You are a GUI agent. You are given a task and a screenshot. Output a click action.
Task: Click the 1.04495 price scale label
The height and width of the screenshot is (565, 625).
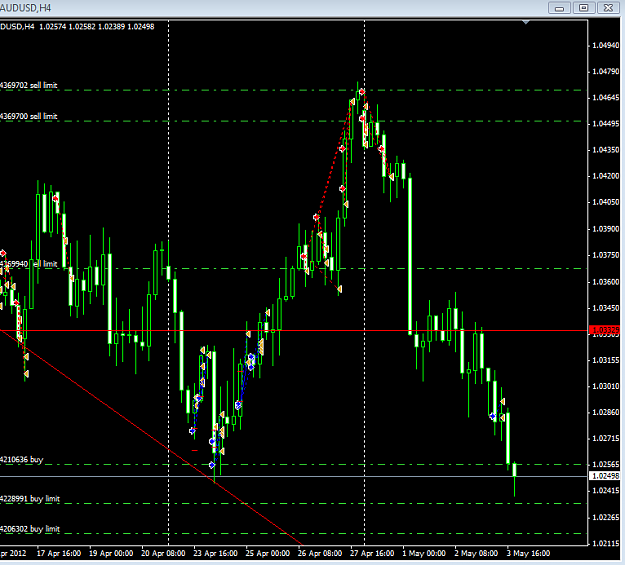[x=606, y=124]
